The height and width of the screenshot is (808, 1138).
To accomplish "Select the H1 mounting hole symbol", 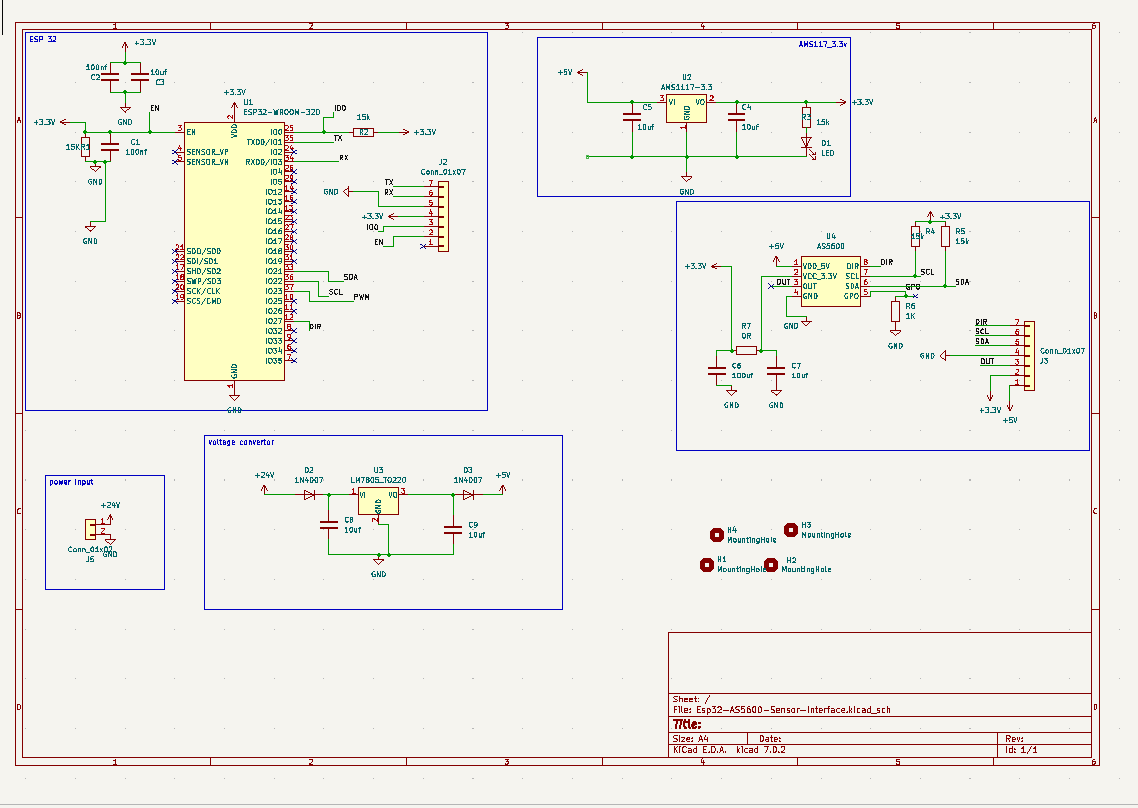I will coord(707,565).
